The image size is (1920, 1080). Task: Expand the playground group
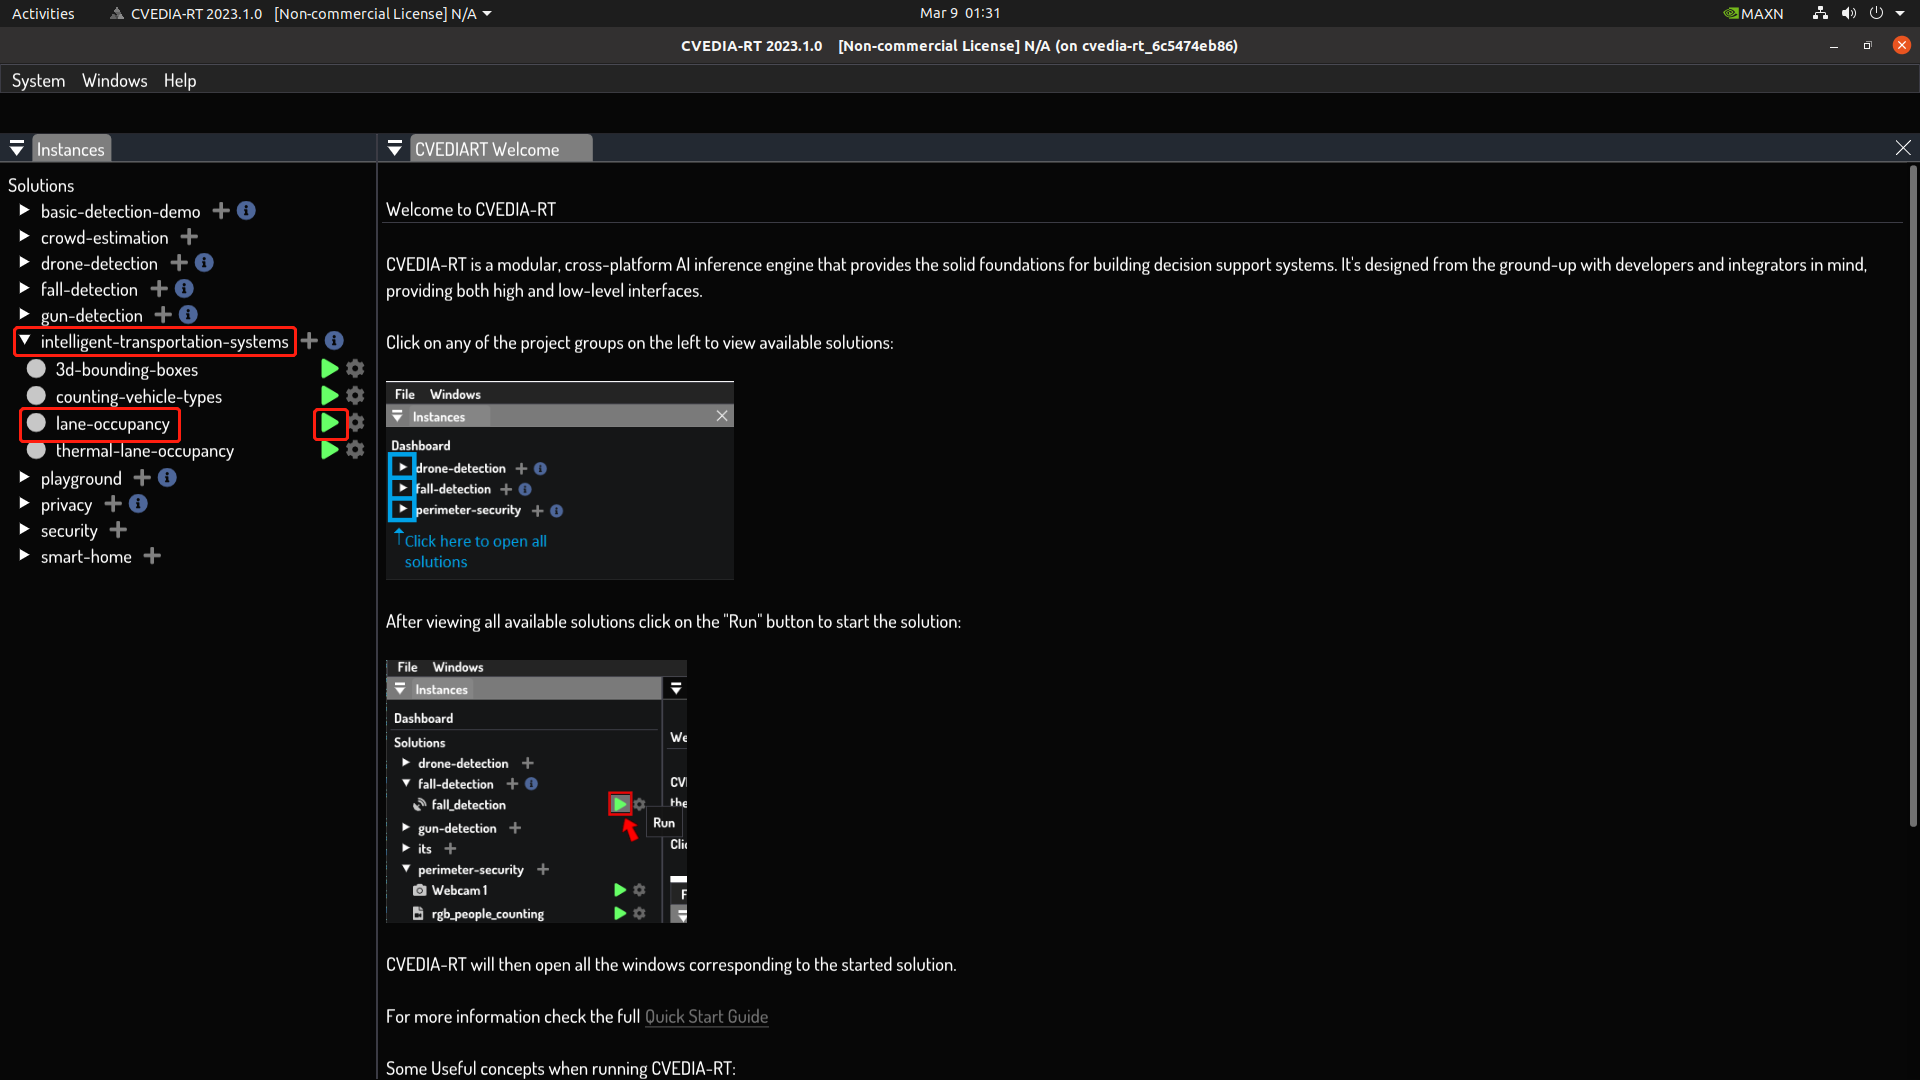(24, 478)
